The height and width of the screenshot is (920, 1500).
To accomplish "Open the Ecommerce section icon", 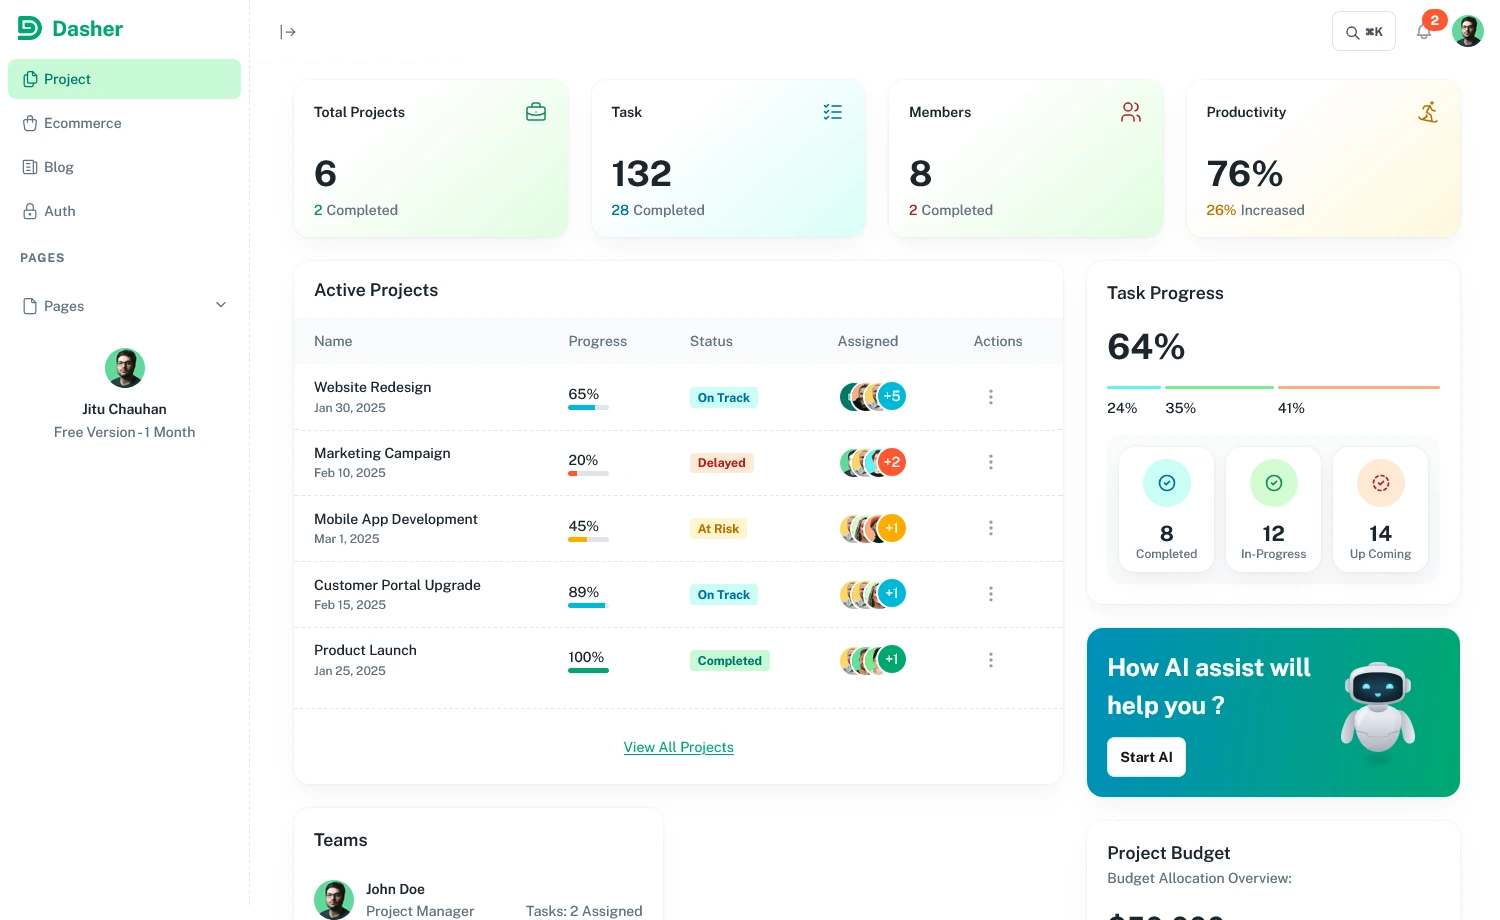I will pos(30,123).
